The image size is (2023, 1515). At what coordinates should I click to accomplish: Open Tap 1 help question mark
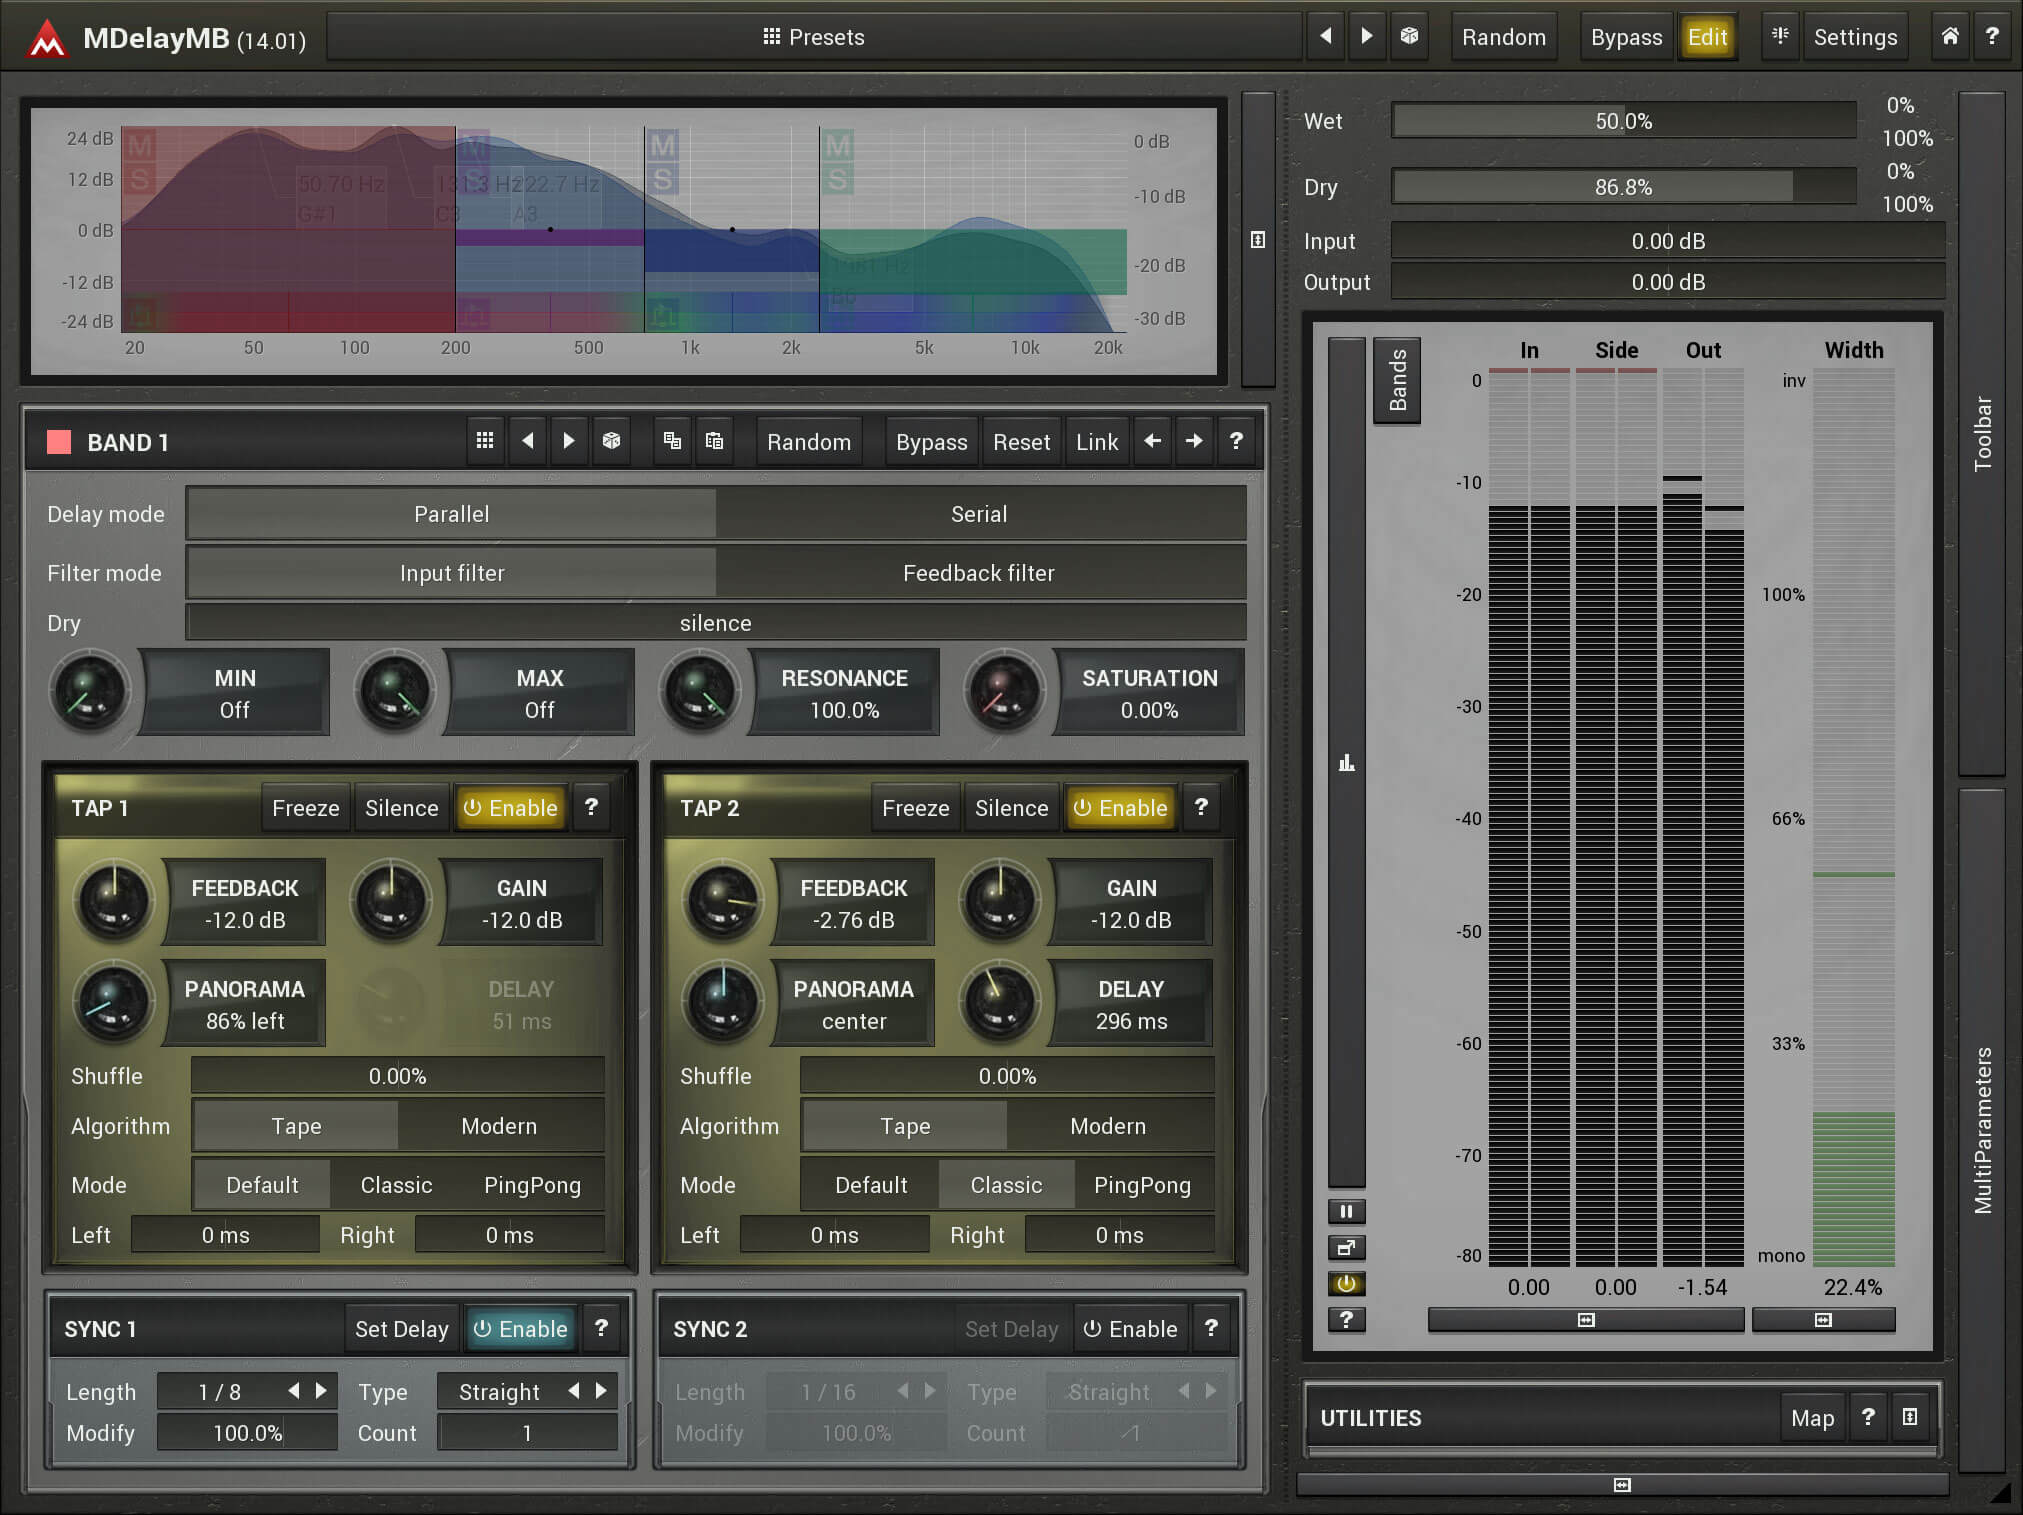(591, 807)
